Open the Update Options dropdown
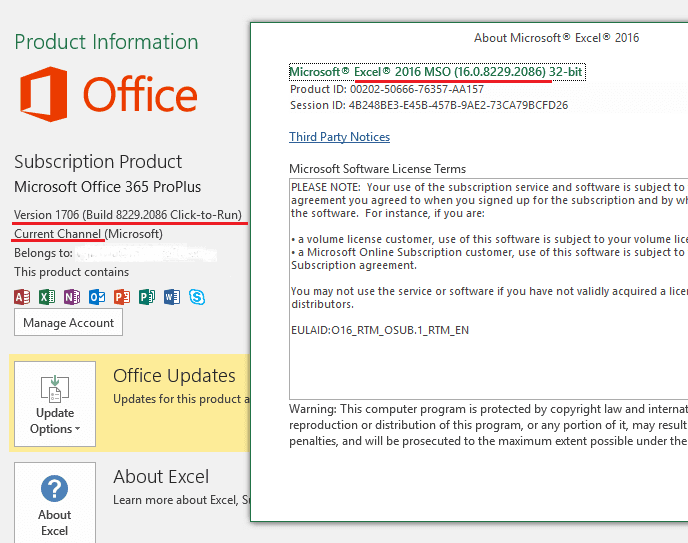The width and height of the screenshot is (688, 543). (x=55, y=404)
